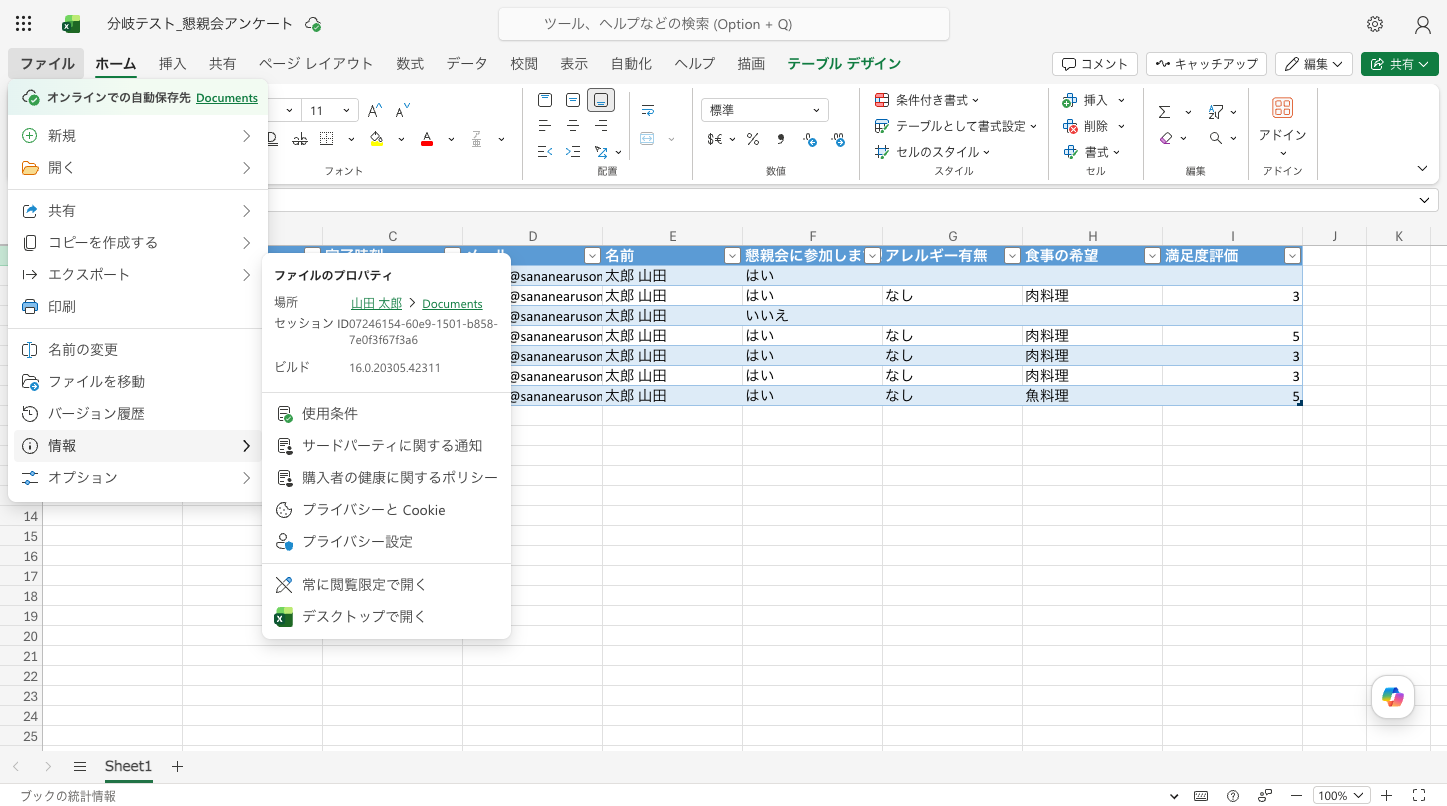Apply red font color swatch
Screen dimensions: 1447x806
tap(427, 139)
